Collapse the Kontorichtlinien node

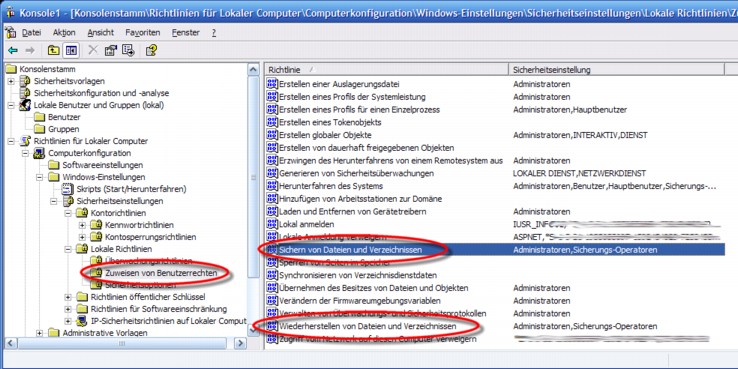pyautogui.click(x=68, y=213)
